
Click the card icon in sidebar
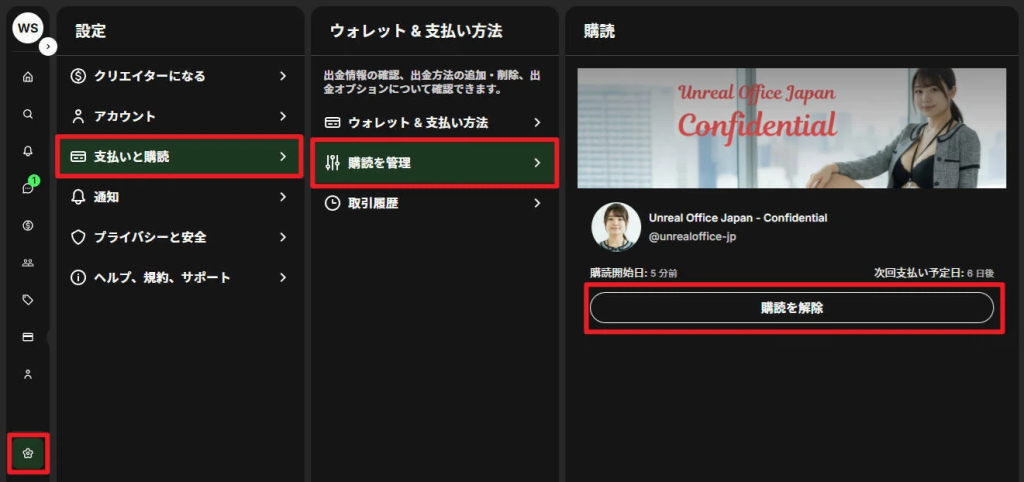(28, 337)
